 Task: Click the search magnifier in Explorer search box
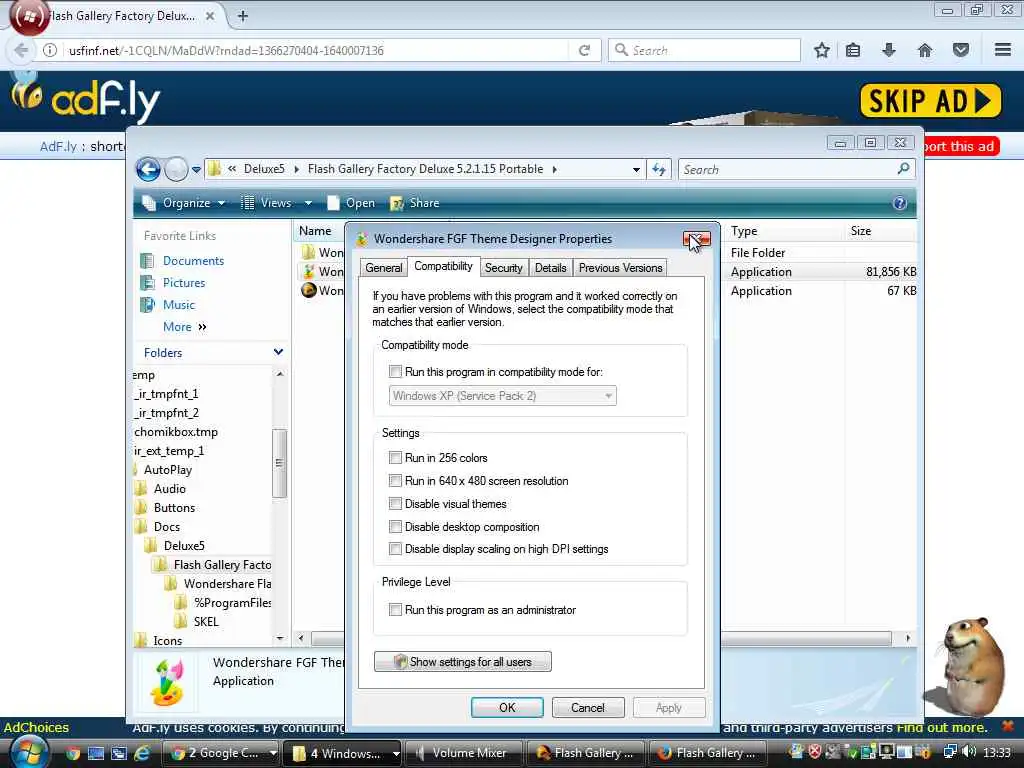tap(904, 169)
